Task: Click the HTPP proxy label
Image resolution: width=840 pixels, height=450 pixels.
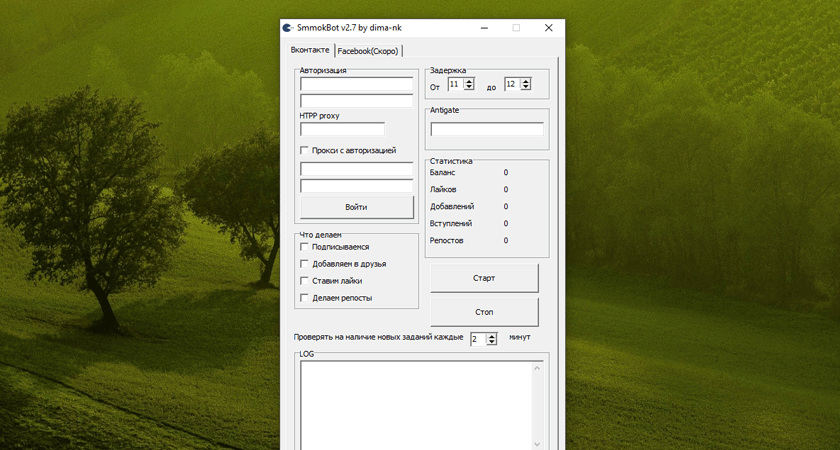Action: point(319,116)
